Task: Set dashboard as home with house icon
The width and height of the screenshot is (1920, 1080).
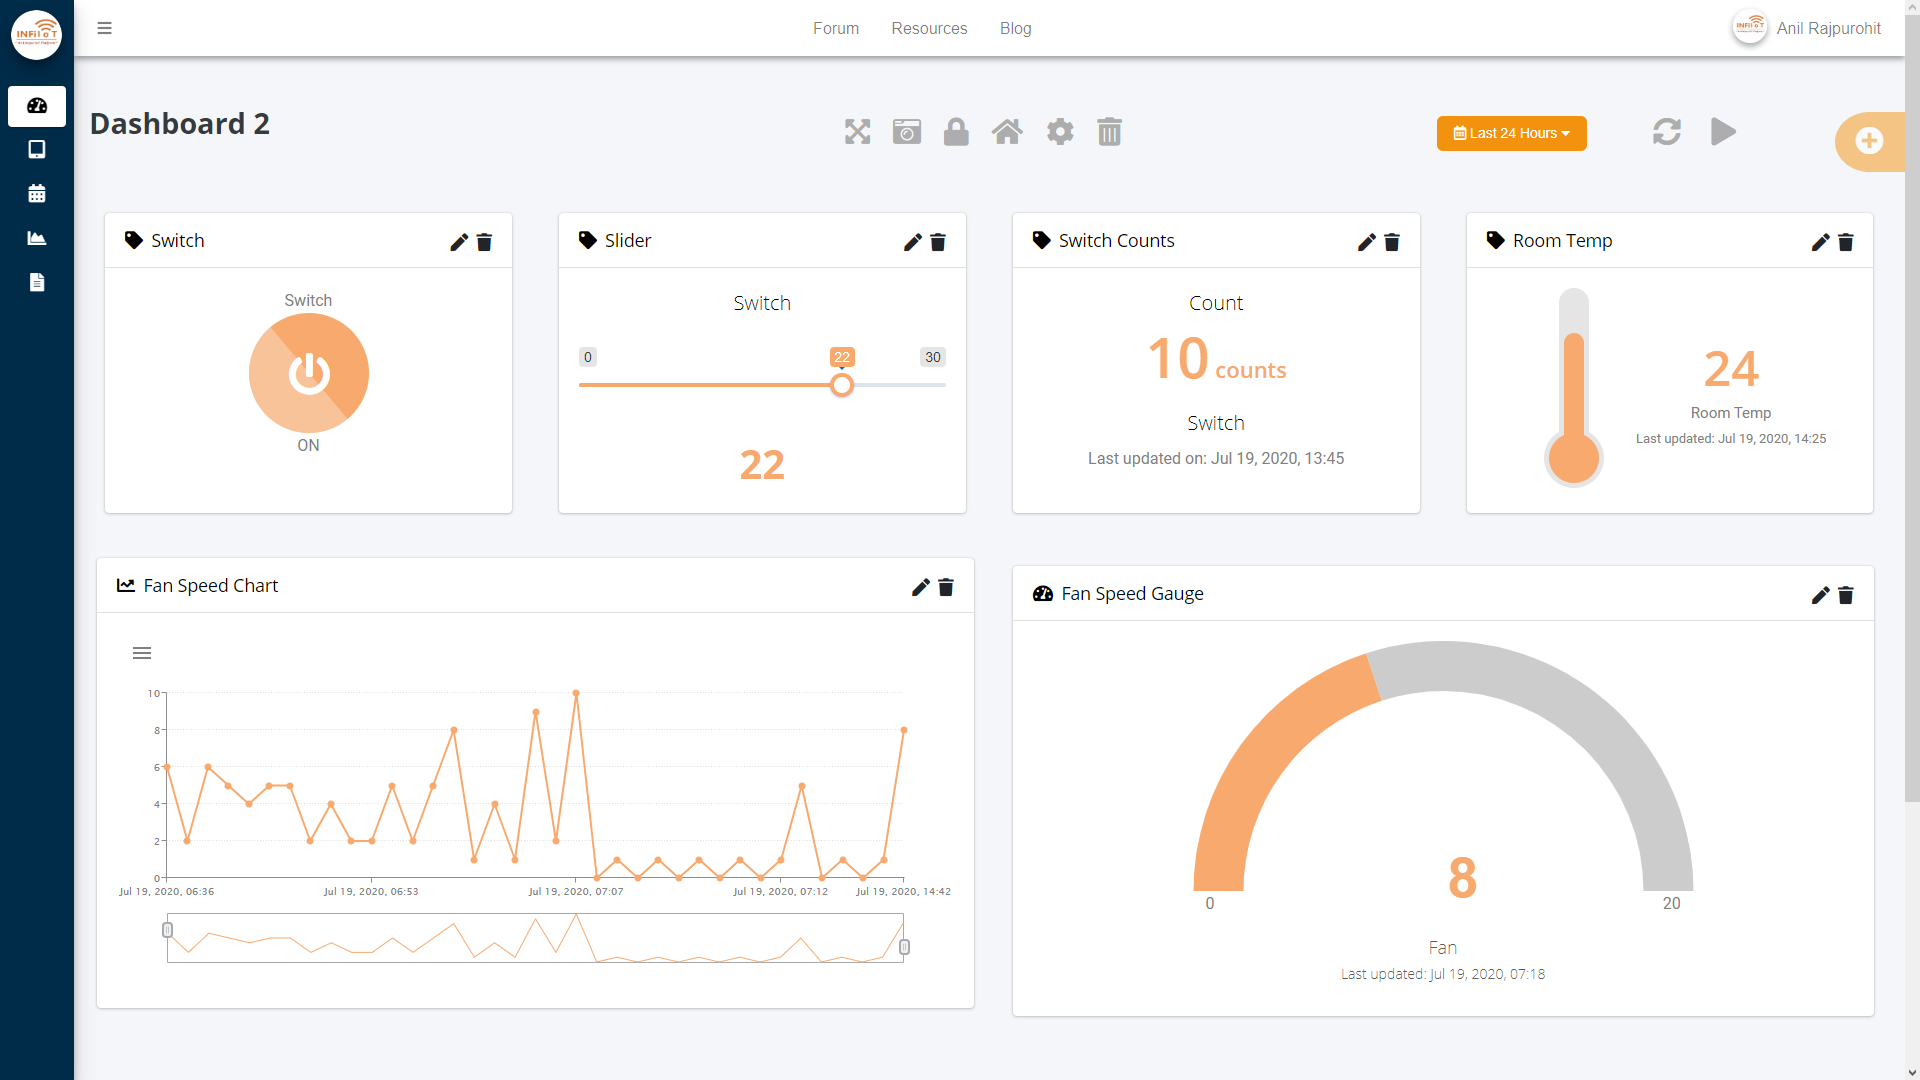Action: coord(1007,132)
